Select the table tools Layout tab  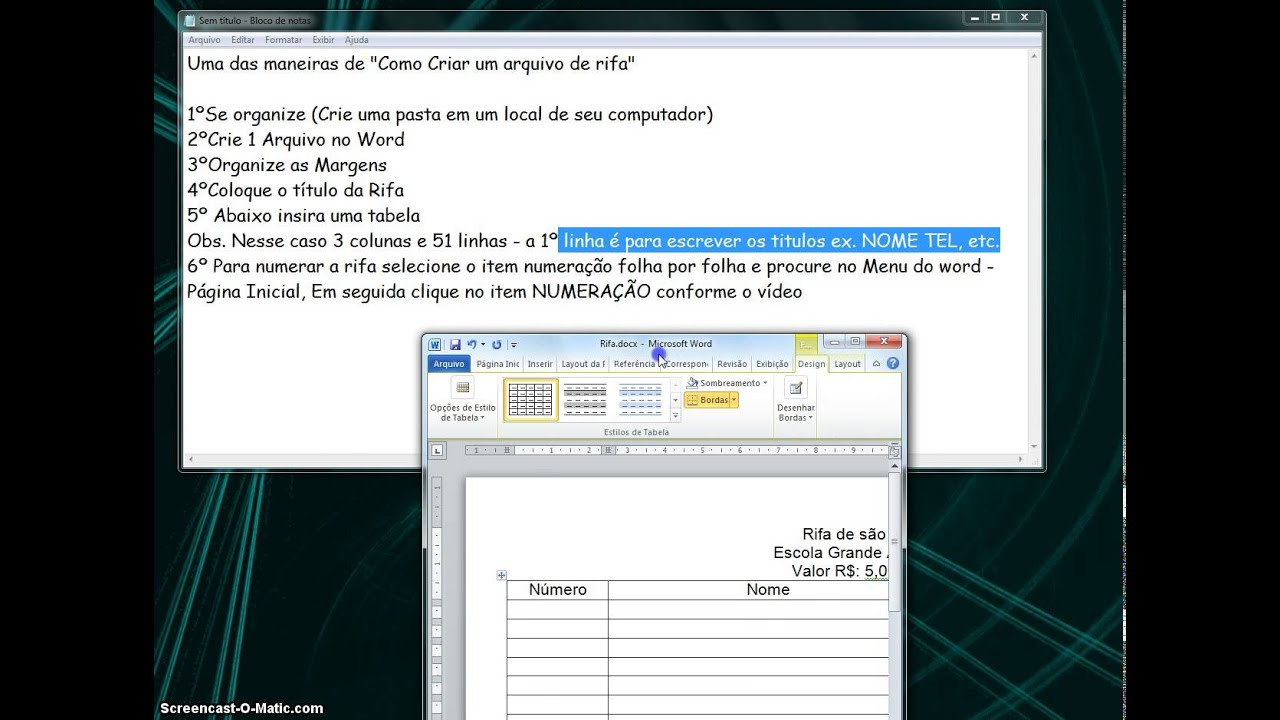pos(847,364)
